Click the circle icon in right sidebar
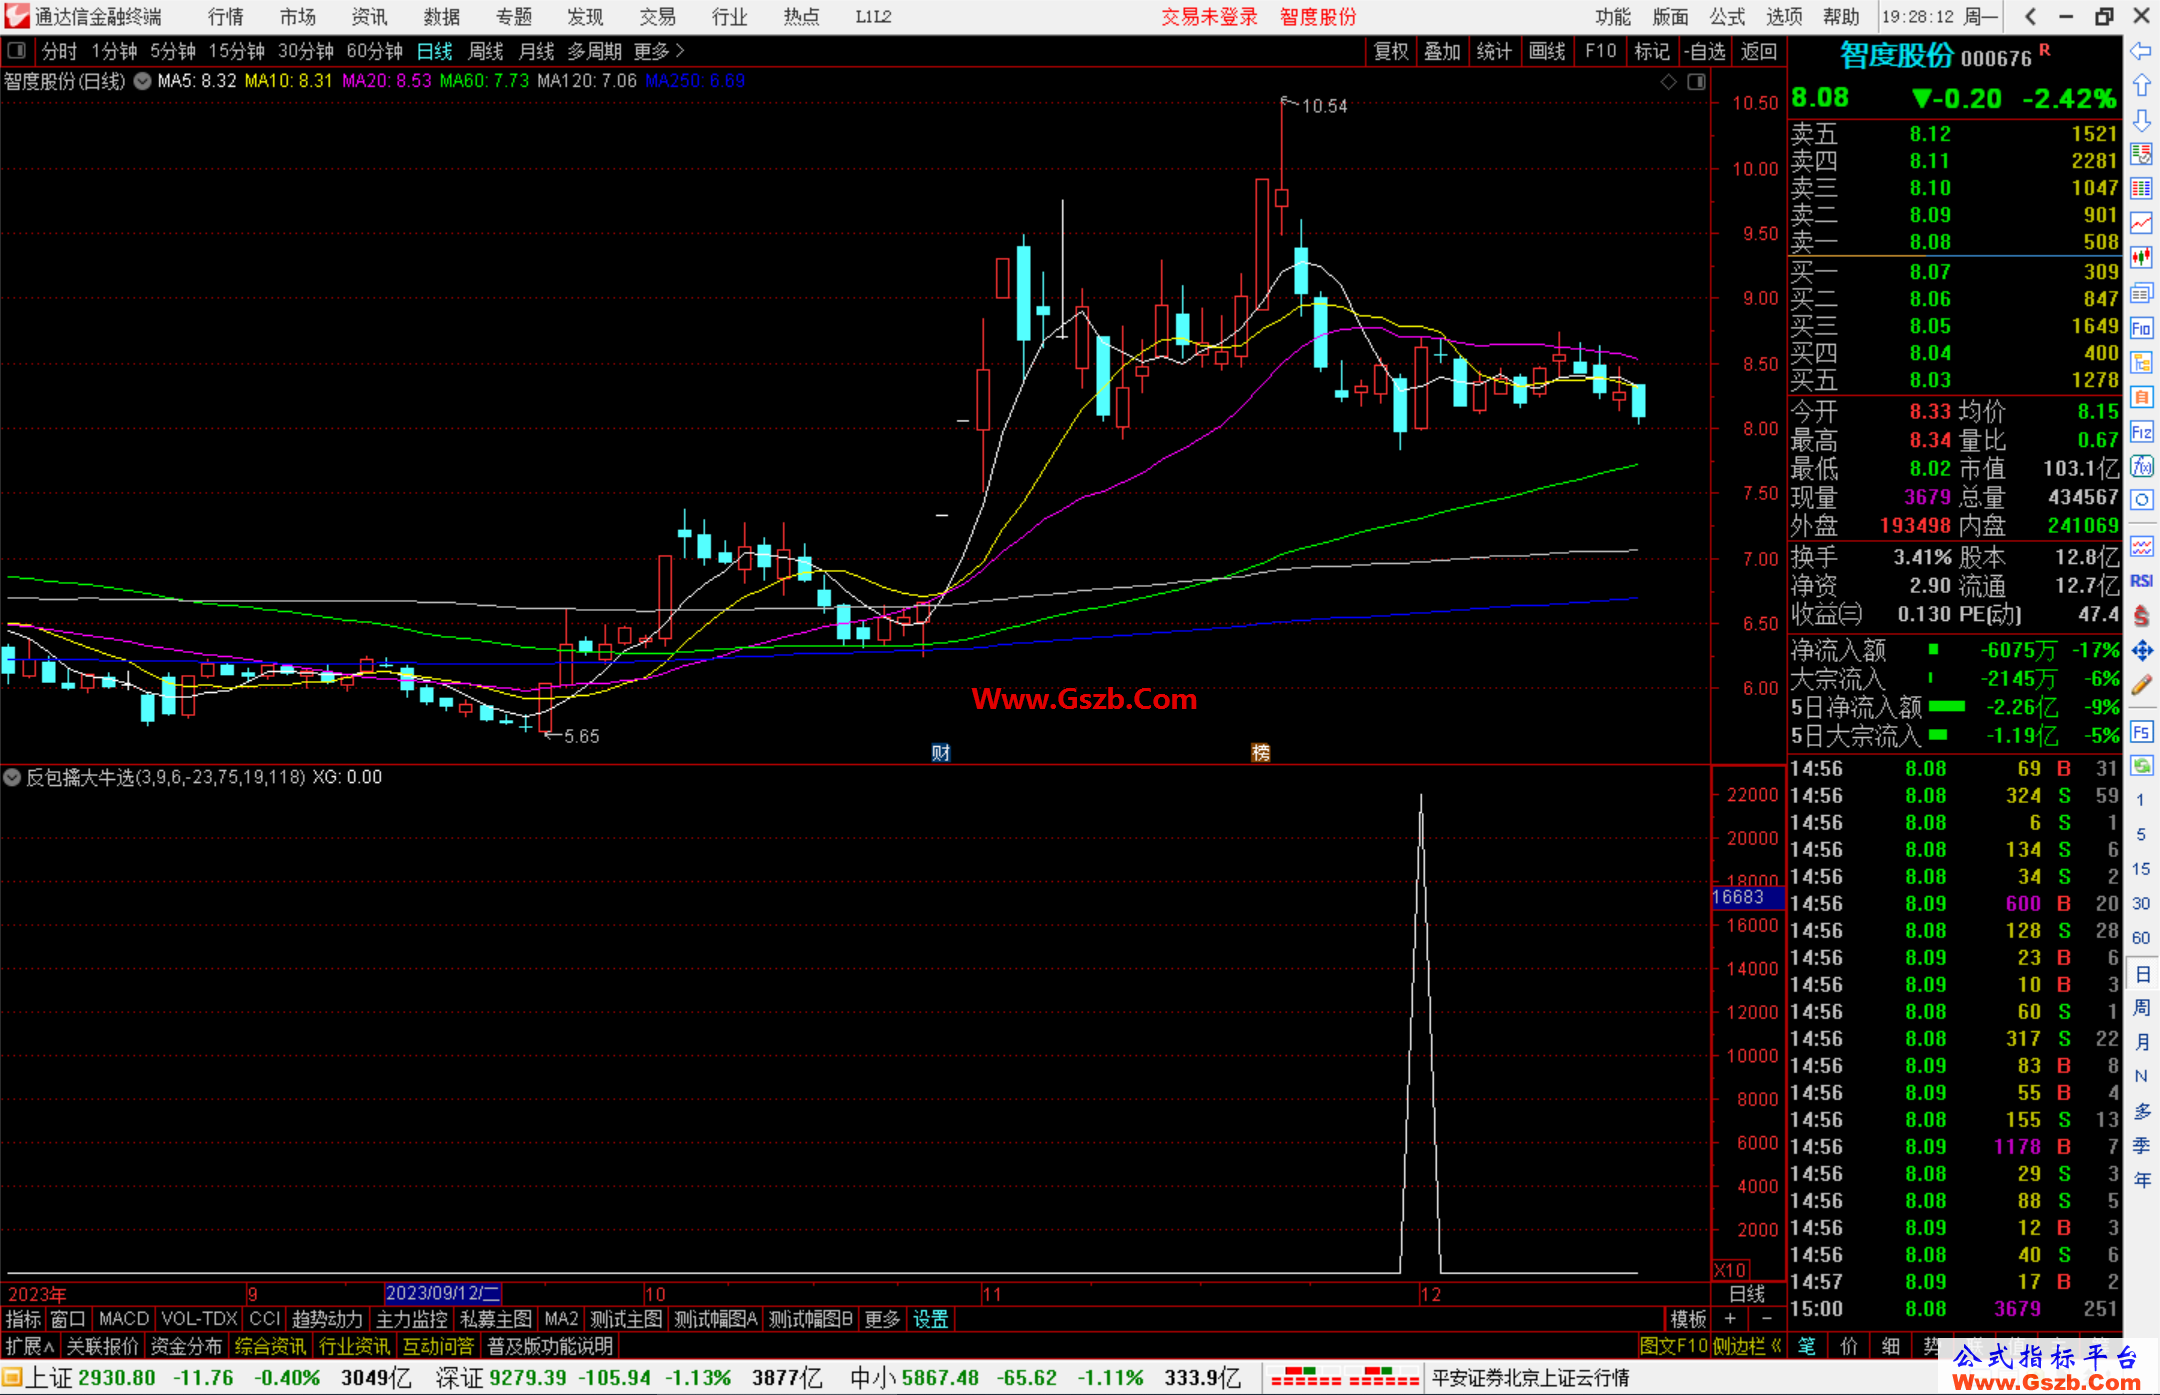This screenshot has width=2160, height=1395. pos(2141,500)
